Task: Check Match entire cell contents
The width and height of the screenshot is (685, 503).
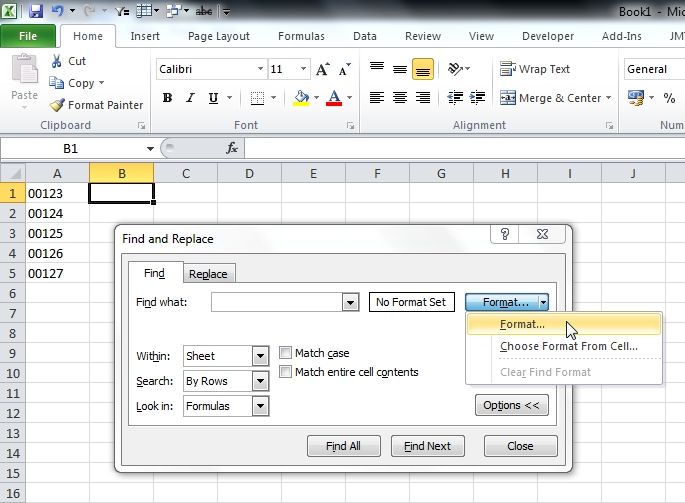Action: (285, 371)
